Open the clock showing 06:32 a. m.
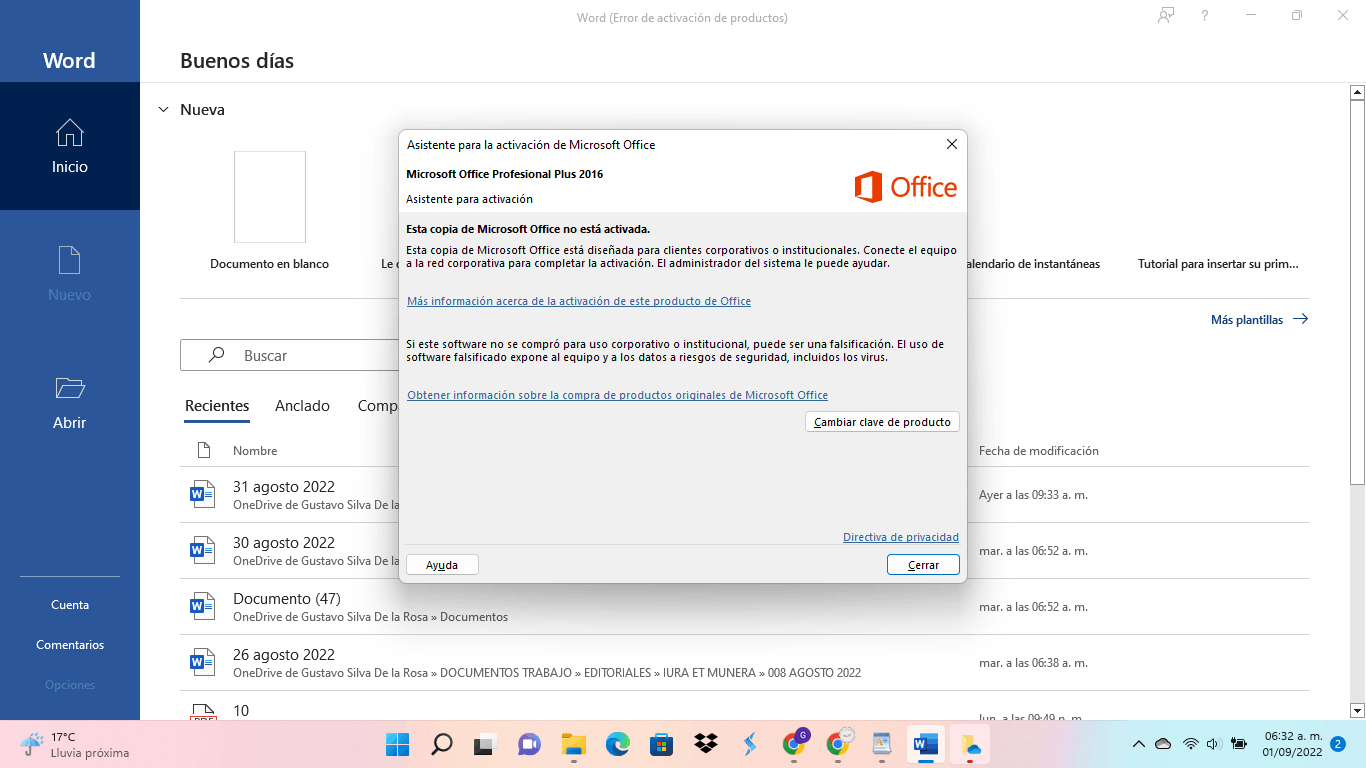Image resolution: width=1366 pixels, height=768 pixels. pyautogui.click(x=1292, y=744)
